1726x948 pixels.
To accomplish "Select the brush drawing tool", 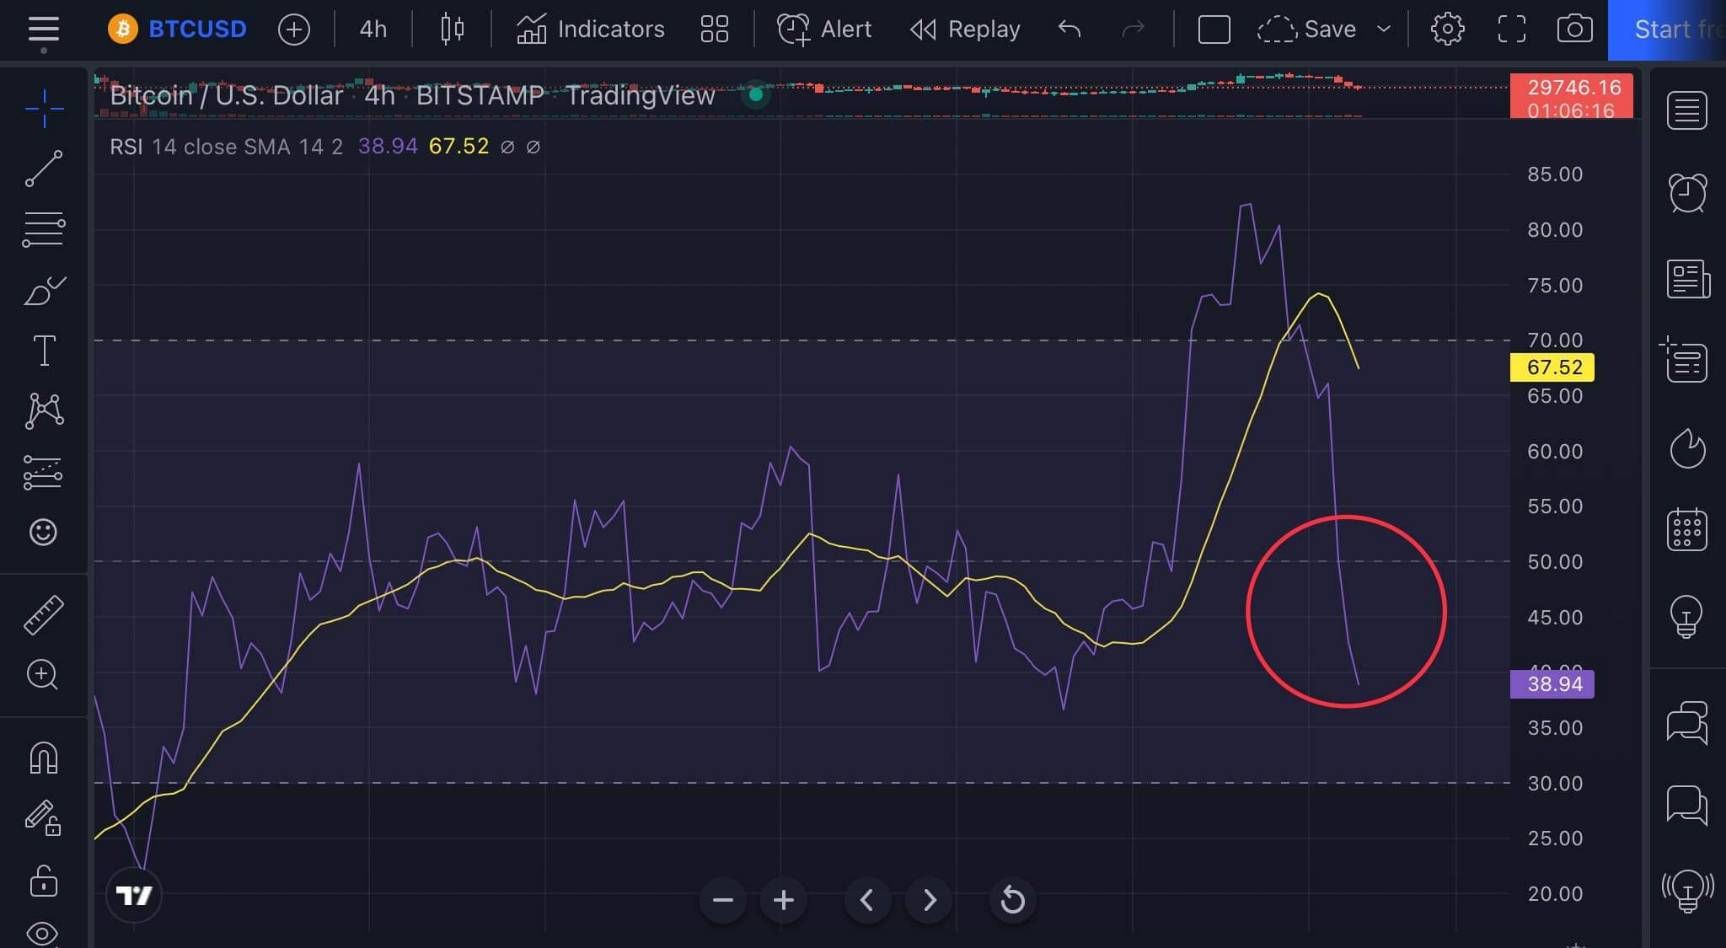I will click(43, 291).
